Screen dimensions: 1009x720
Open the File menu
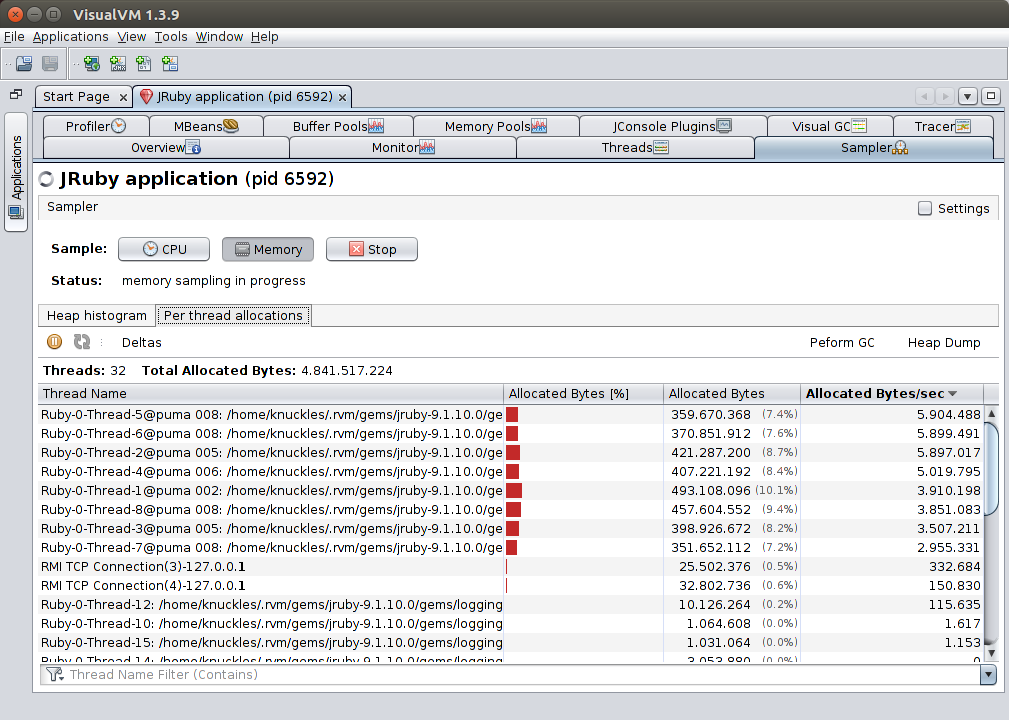14,37
